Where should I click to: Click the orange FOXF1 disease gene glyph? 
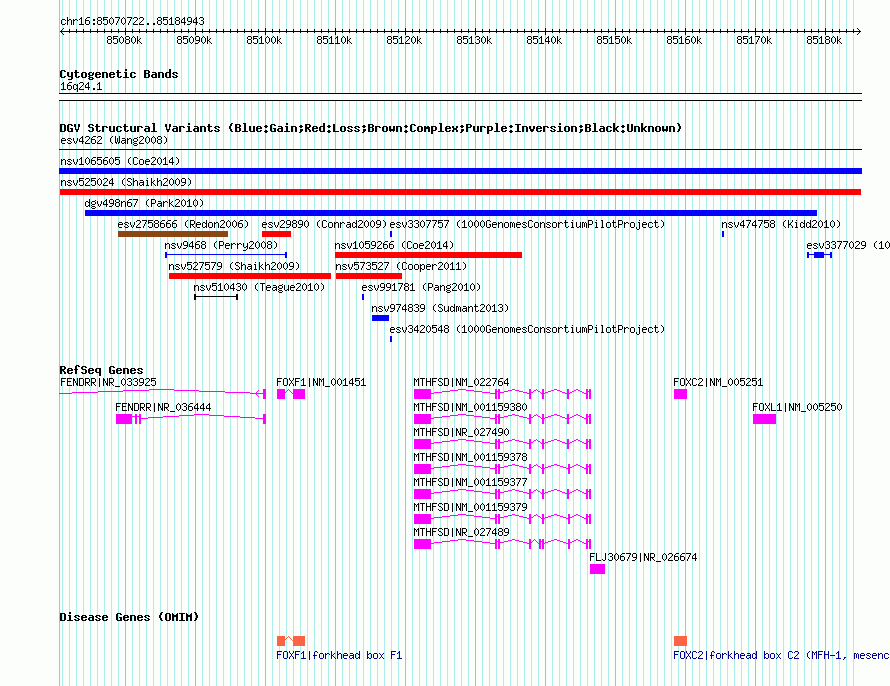tap(291, 641)
